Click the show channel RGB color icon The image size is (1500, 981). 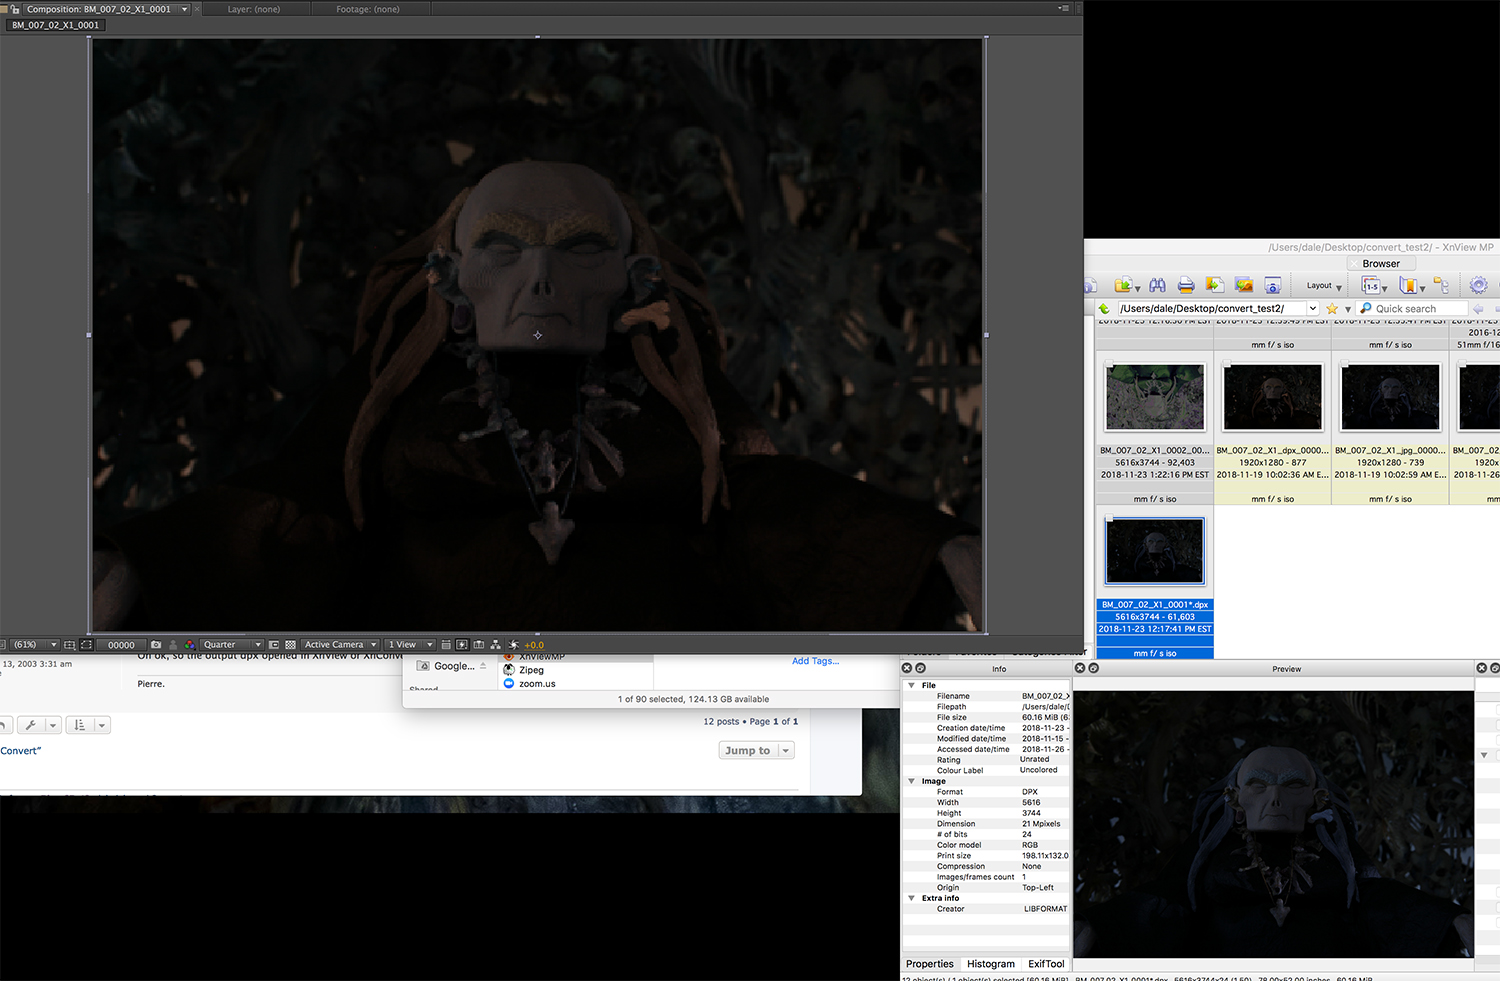click(189, 645)
